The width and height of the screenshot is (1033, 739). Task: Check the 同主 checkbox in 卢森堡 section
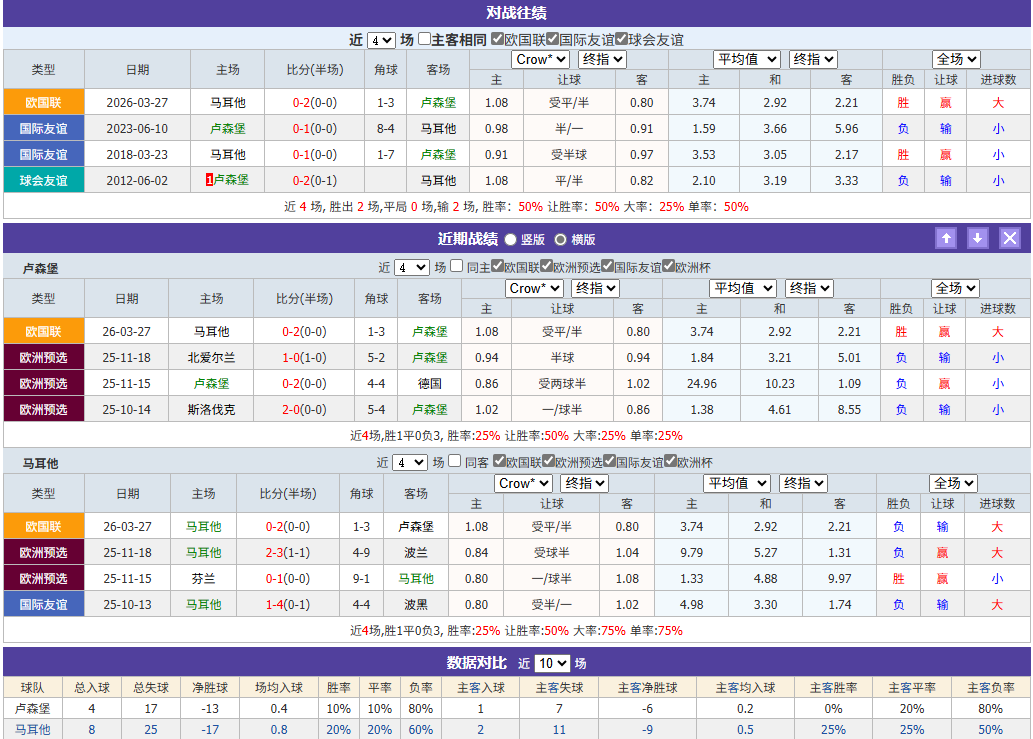pos(457,264)
